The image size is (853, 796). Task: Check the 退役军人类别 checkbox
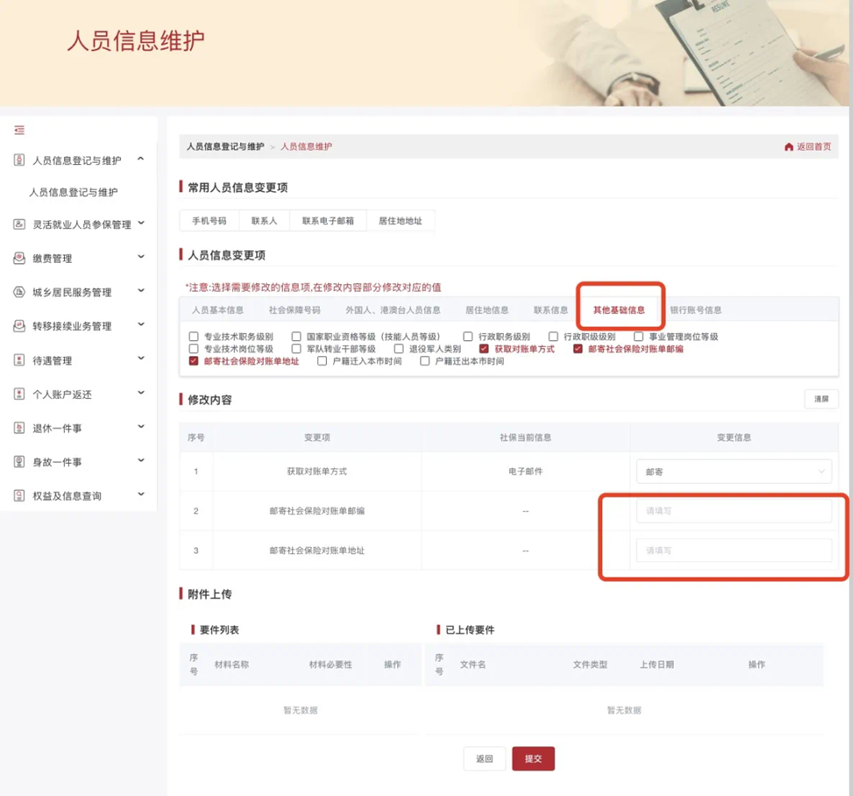point(399,348)
